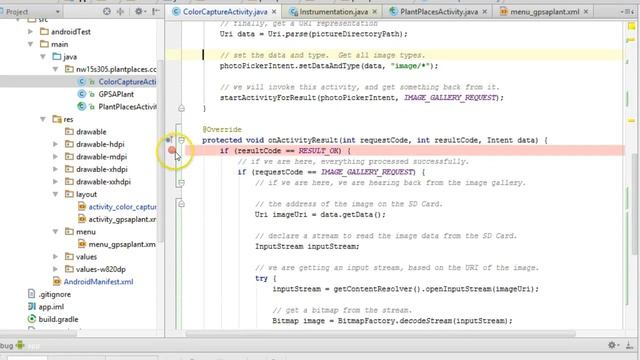The height and width of the screenshot is (360, 640).
Task: Select GPSAPlant class in project tree
Action: (116, 94)
